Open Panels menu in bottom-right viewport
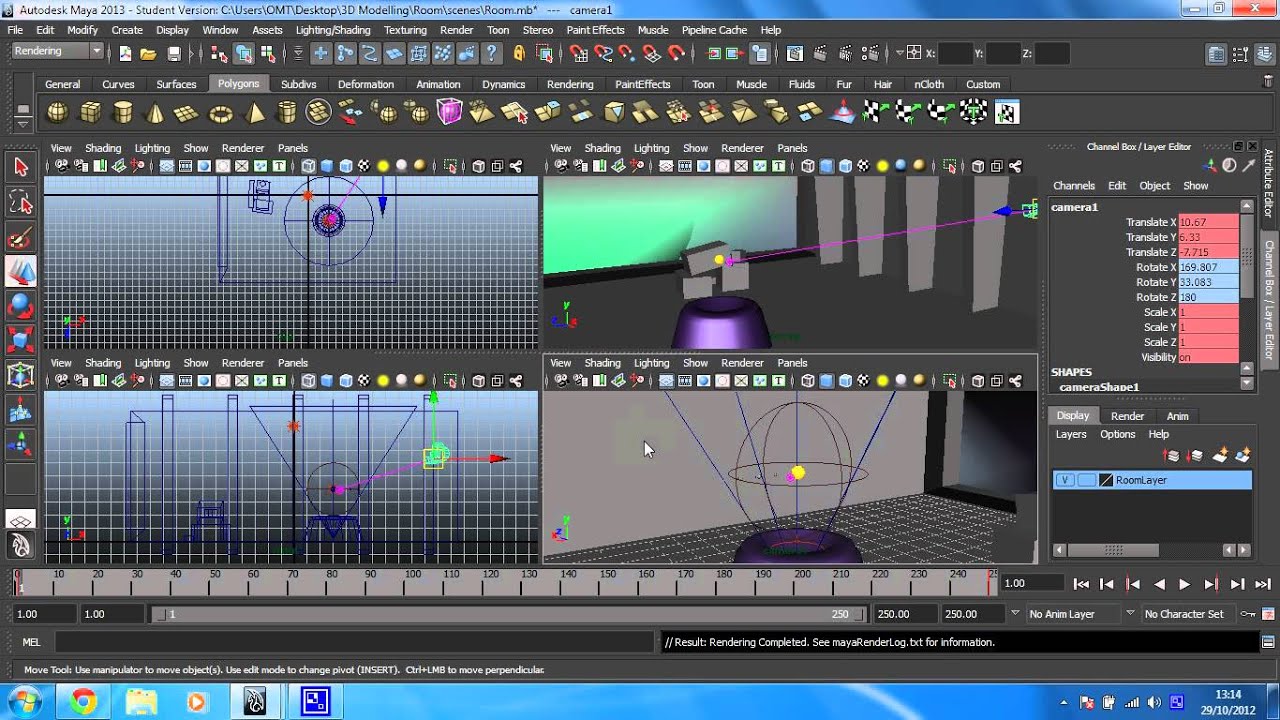 click(x=792, y=363)
